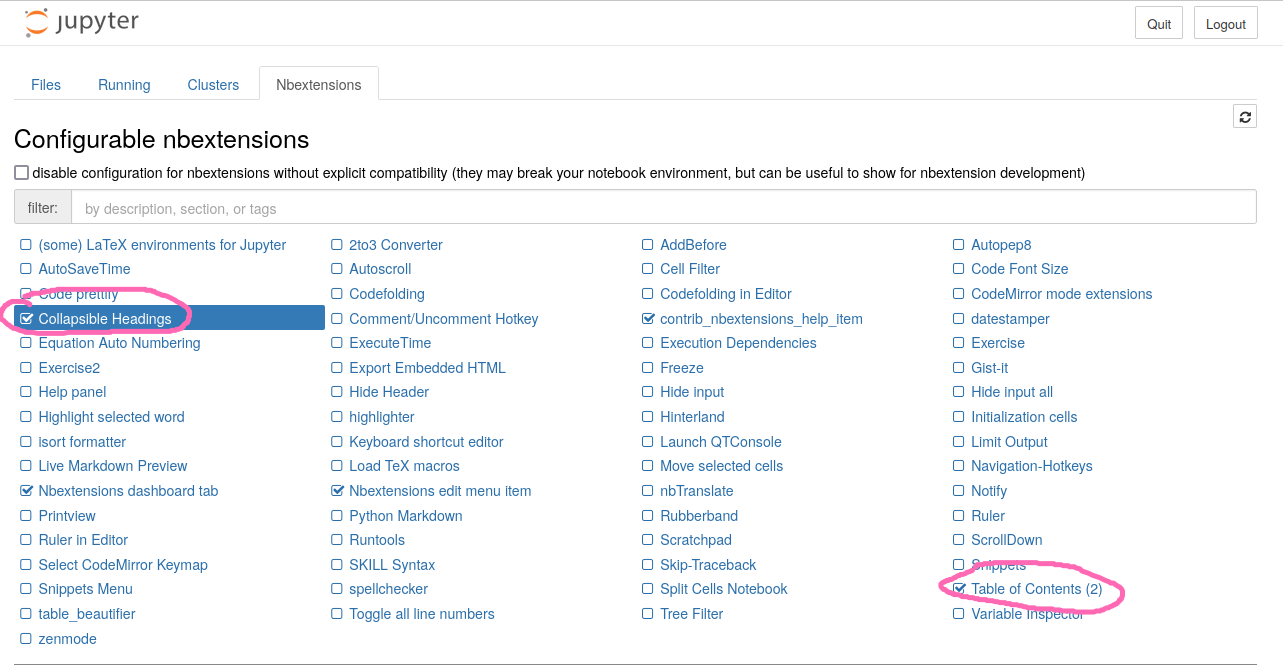This screenshot has height=667, width=1283.
Task: Enable the ExecuteTime extension checkbox
Action: pos(338,343)
